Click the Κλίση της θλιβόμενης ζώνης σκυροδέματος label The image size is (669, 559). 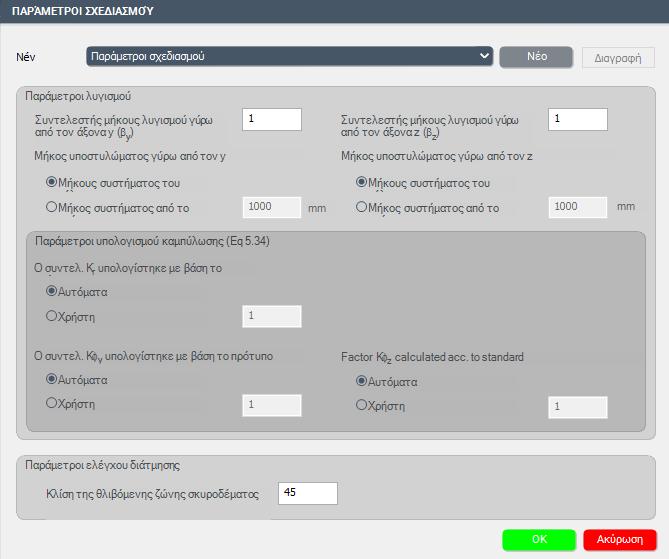(152, 494)
